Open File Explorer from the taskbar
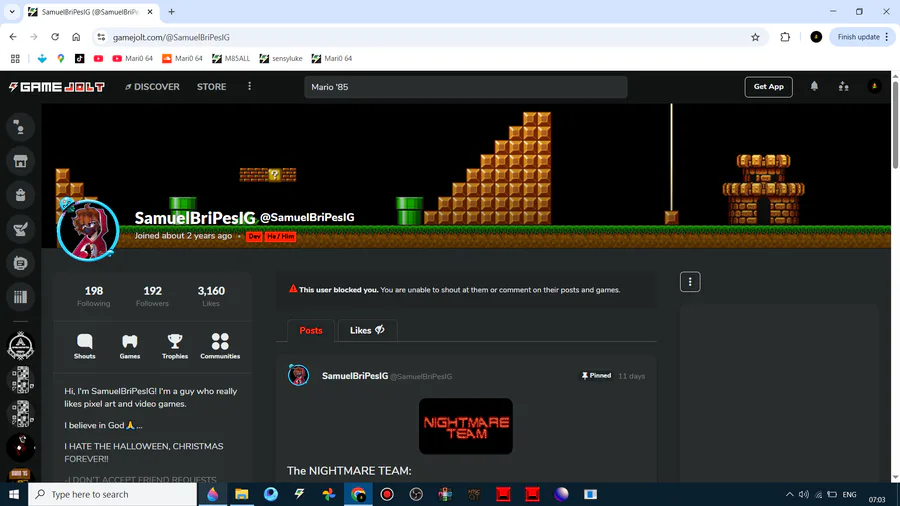This screenshot has width=900, height=506. (x=242, y=495)
